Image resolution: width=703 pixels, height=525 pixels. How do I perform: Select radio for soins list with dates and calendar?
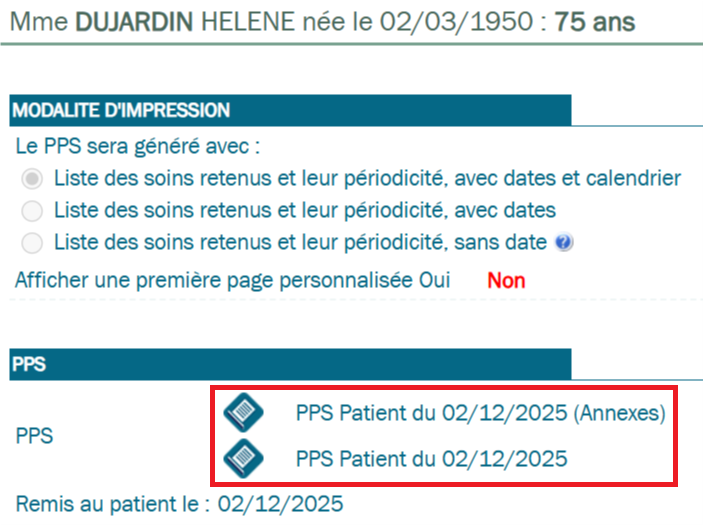(33, 180)
